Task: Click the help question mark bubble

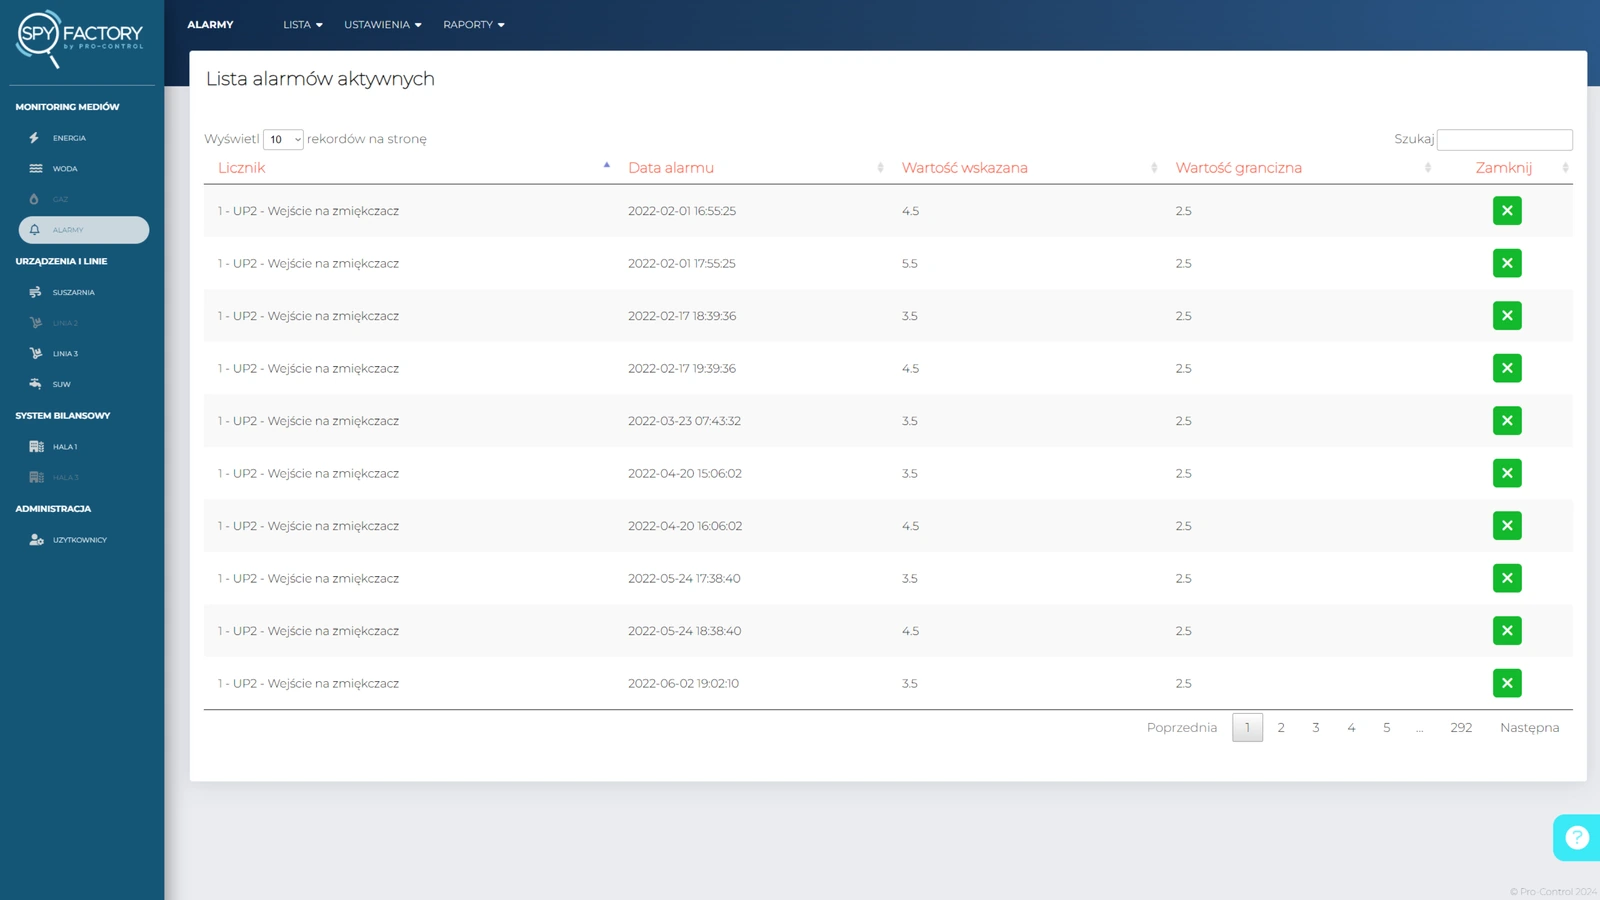Action: (1576, 837)
